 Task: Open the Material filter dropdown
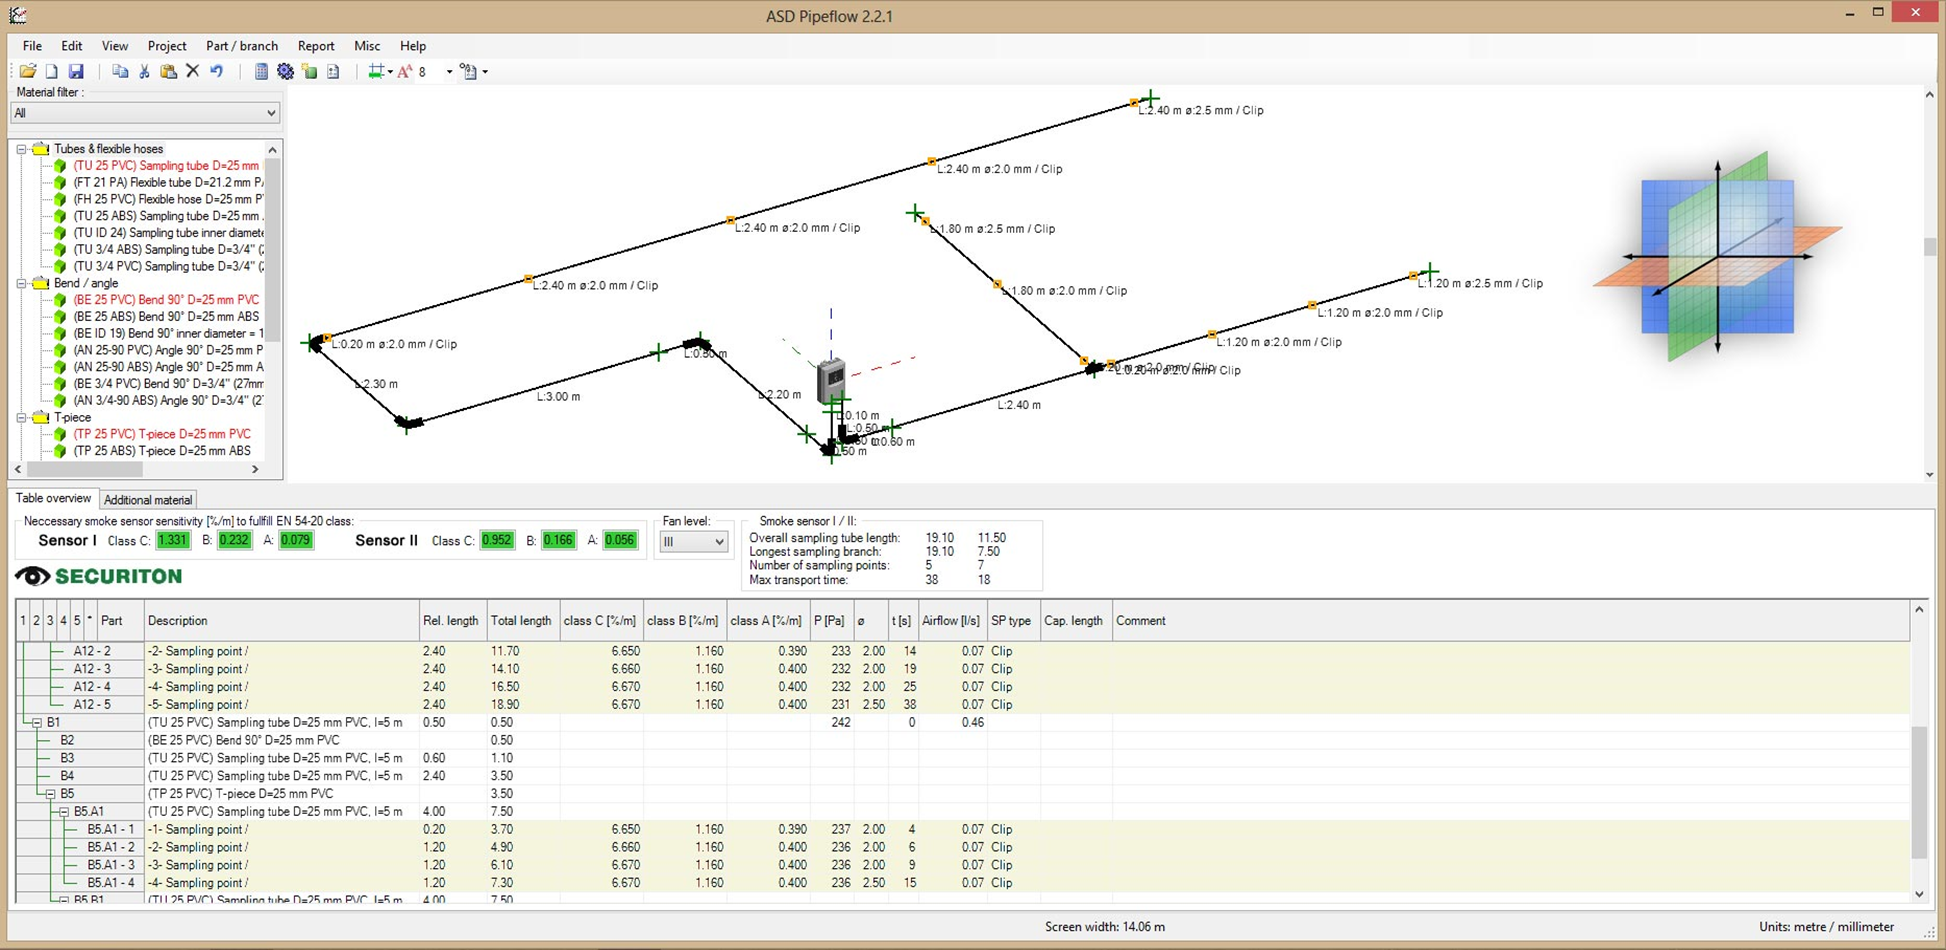click(145, 113)
